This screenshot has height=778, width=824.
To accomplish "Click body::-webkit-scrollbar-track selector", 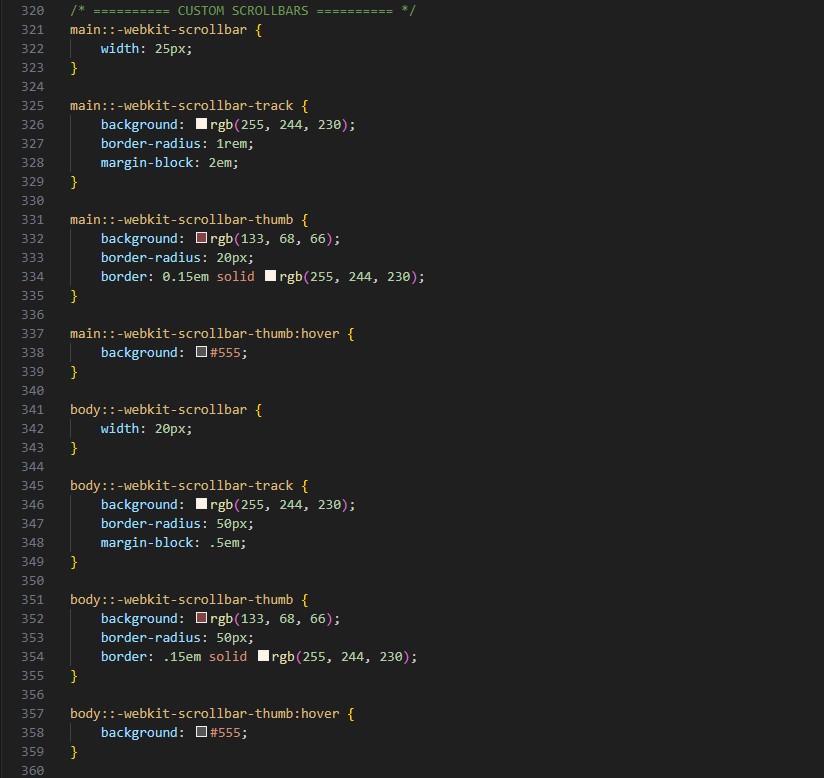I will [181, 486].
